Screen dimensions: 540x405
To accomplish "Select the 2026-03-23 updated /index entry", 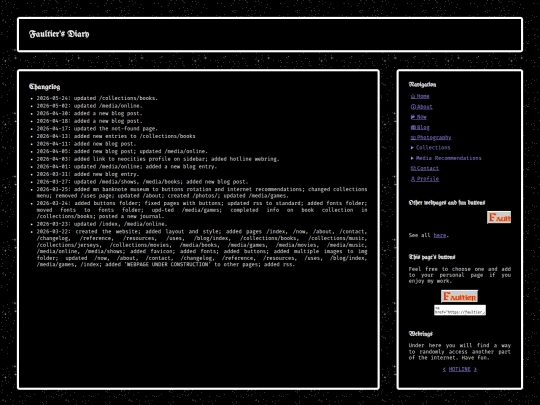I will coord(102,224).
